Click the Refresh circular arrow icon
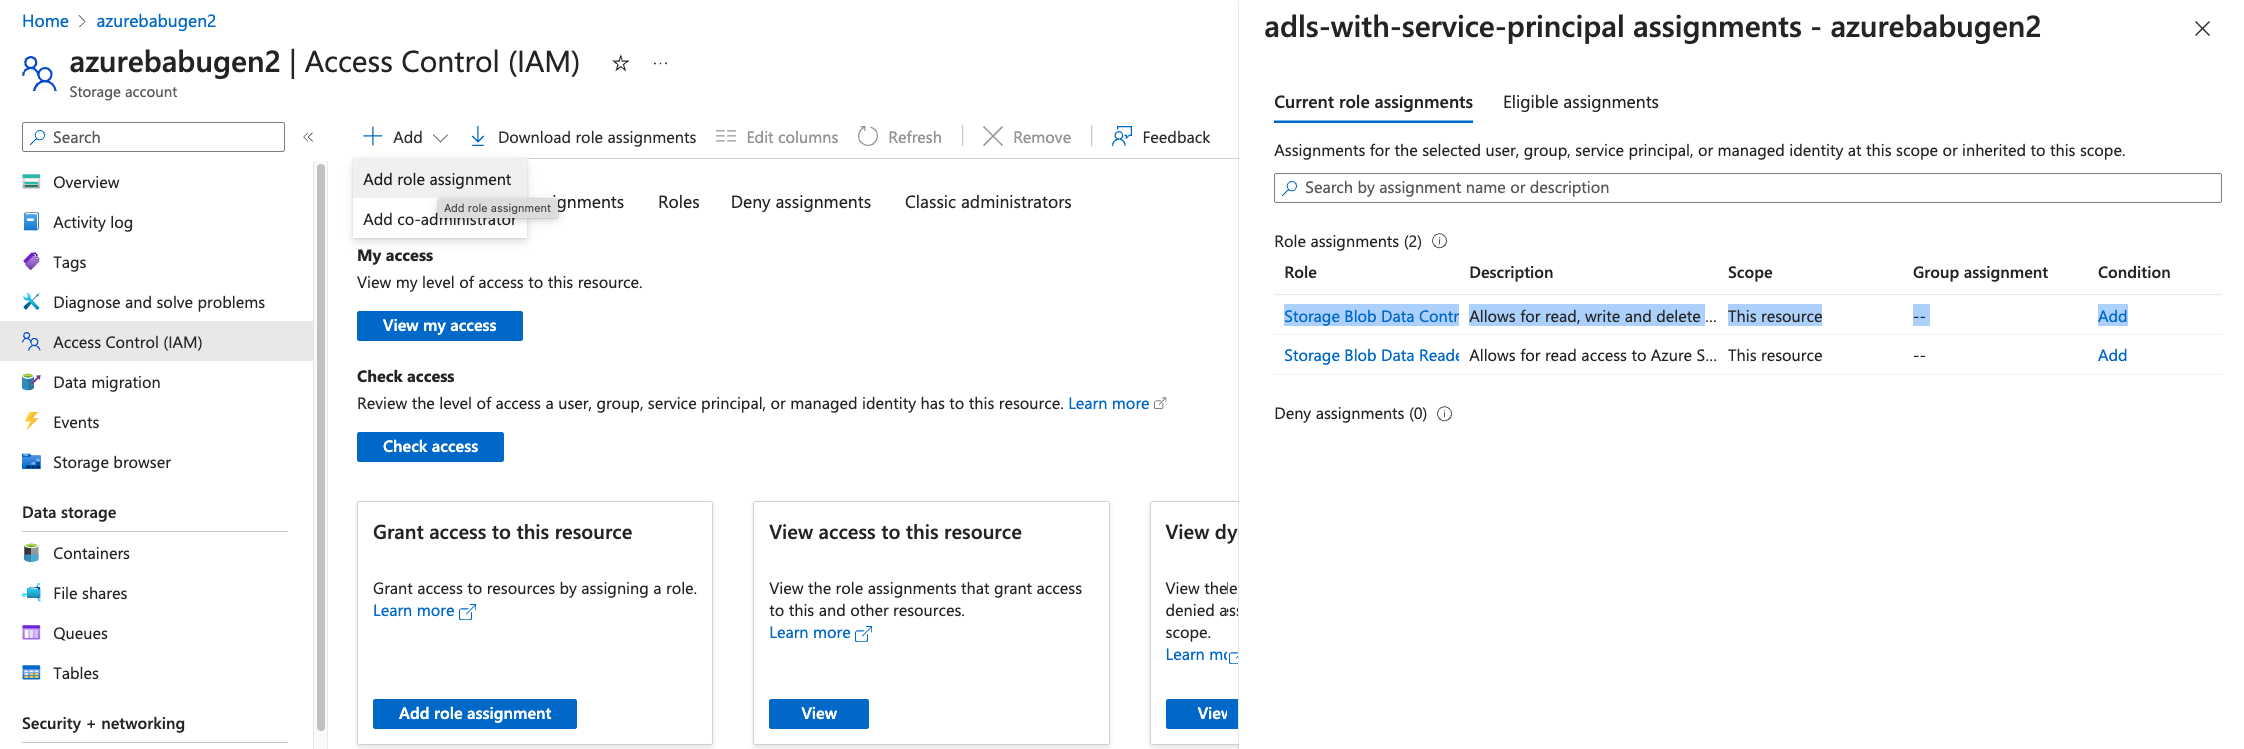 pos(868,136)
